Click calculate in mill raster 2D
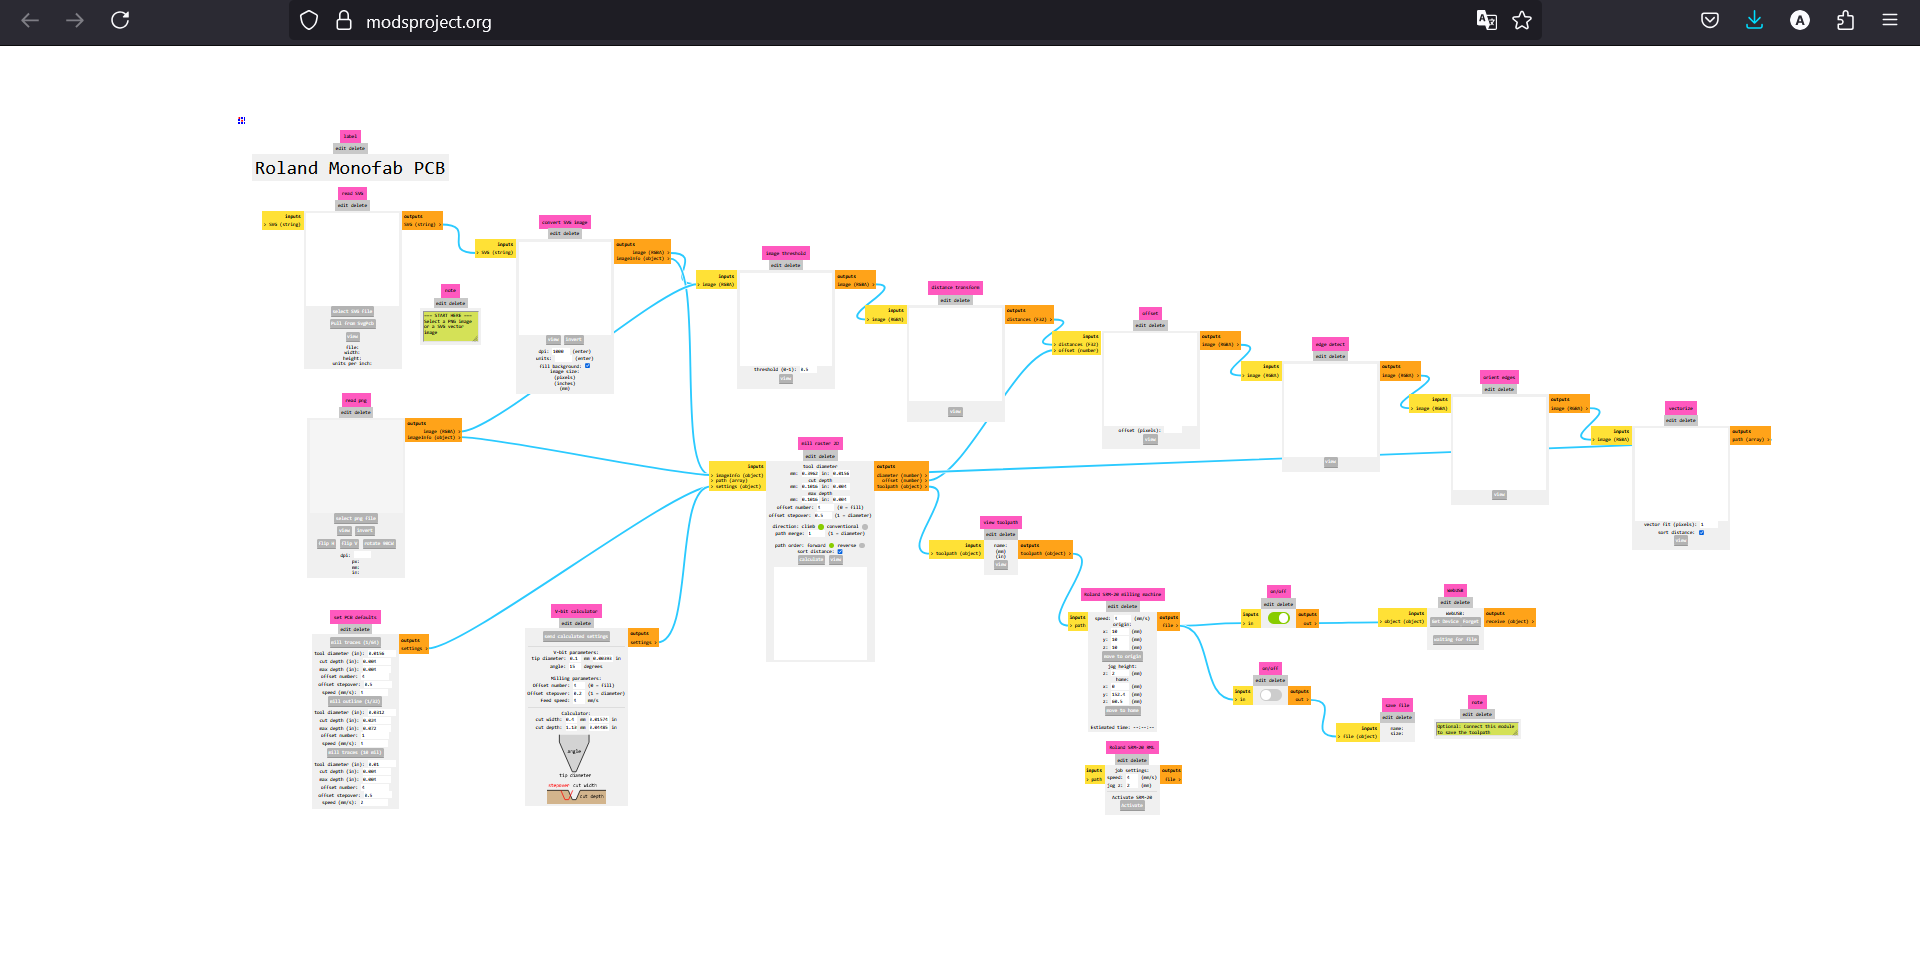The width and height of the screenshot is (1920, 957). tap(811, 559)
